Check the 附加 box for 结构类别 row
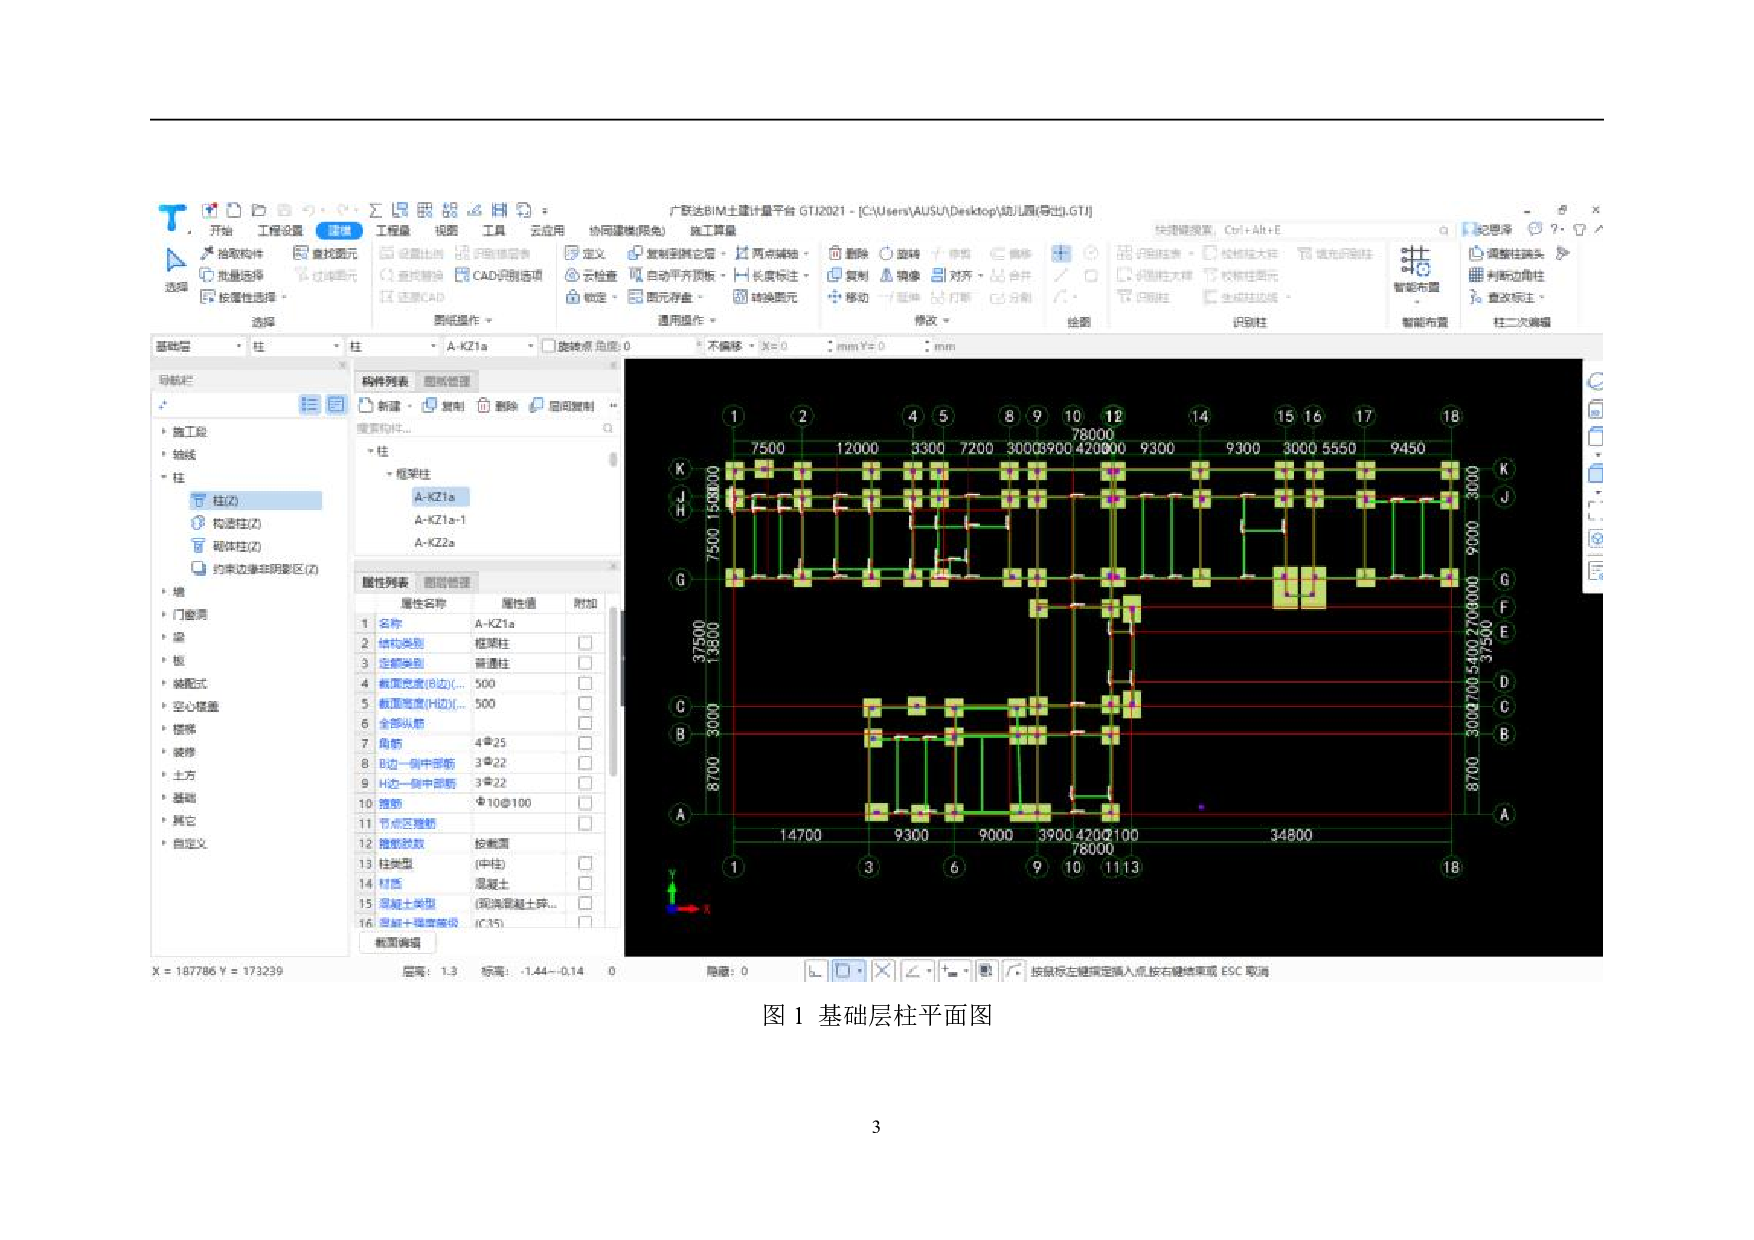The width and height of the screenshot is (1754, 1240). click(x=585, y=644)
